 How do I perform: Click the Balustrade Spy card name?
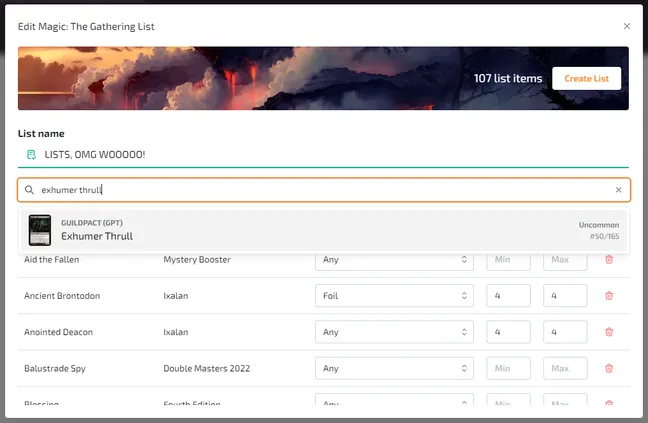coord(55,368)
